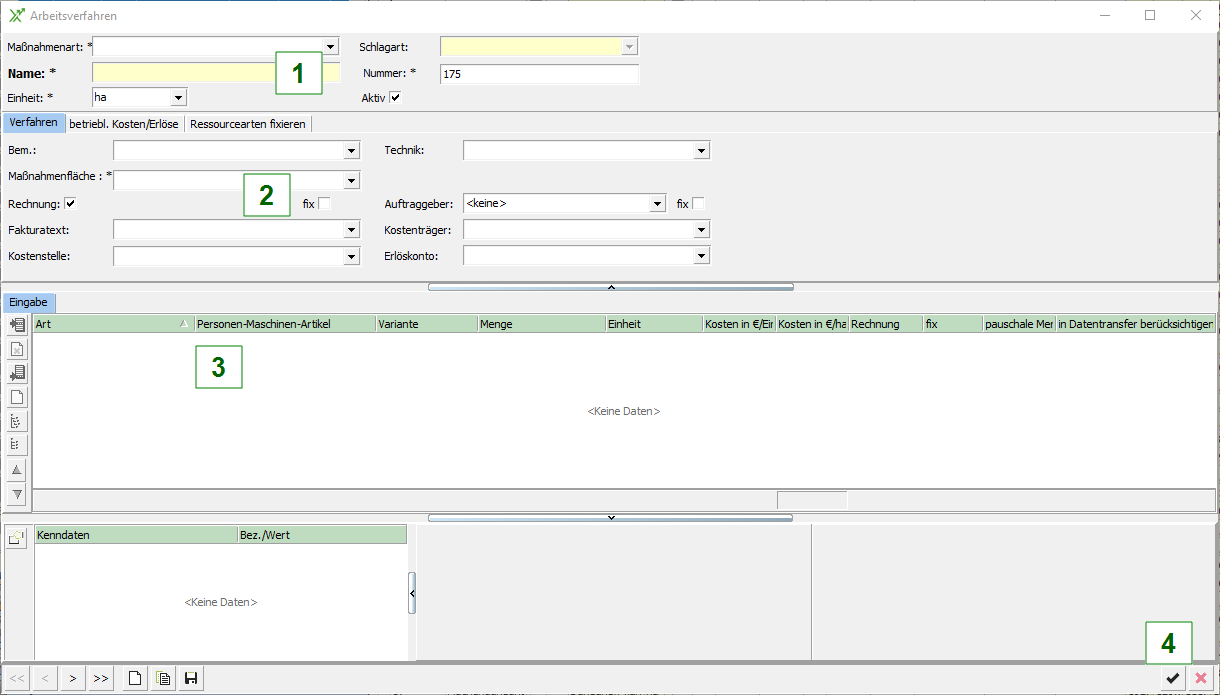1220x695 pixels.
Task: Expand the Einheit dropdown showing ha
Action: [x=178, y=97]
